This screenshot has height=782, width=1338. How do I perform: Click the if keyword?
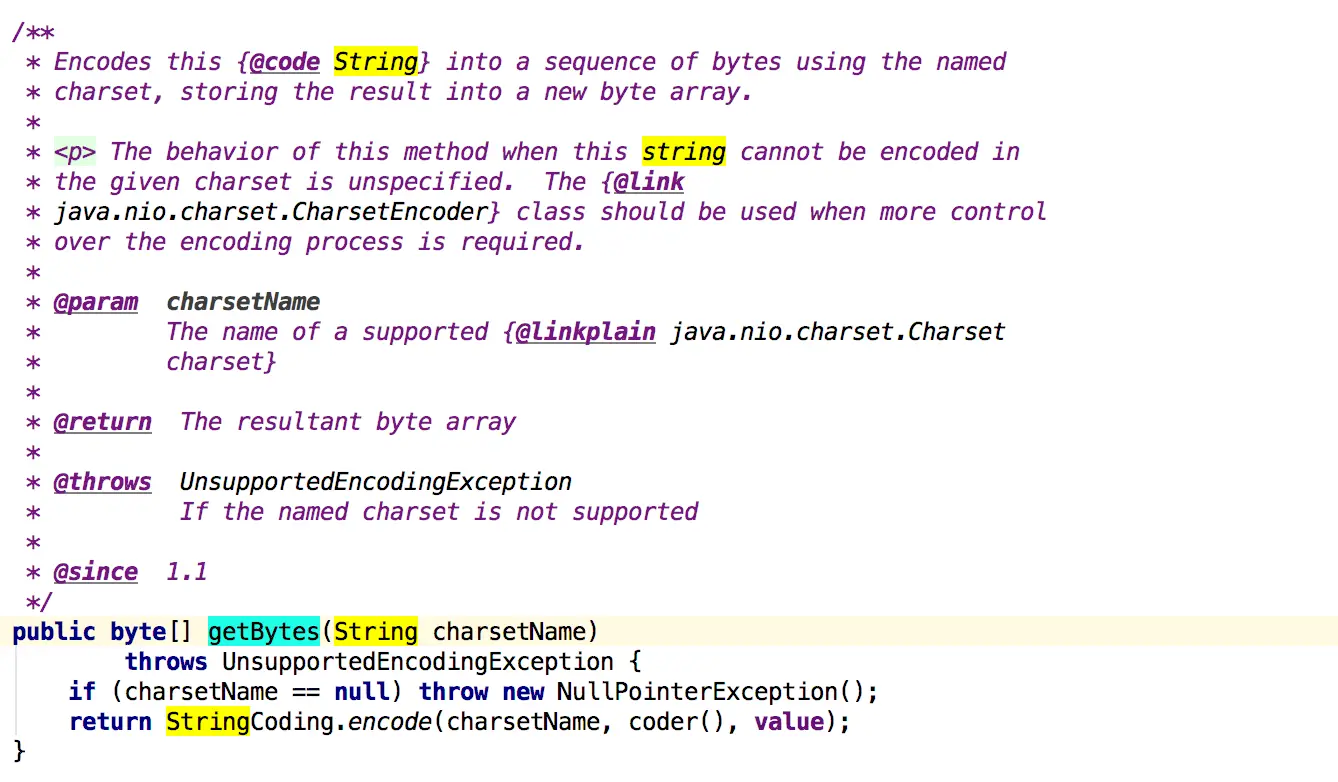coord(82,692)
